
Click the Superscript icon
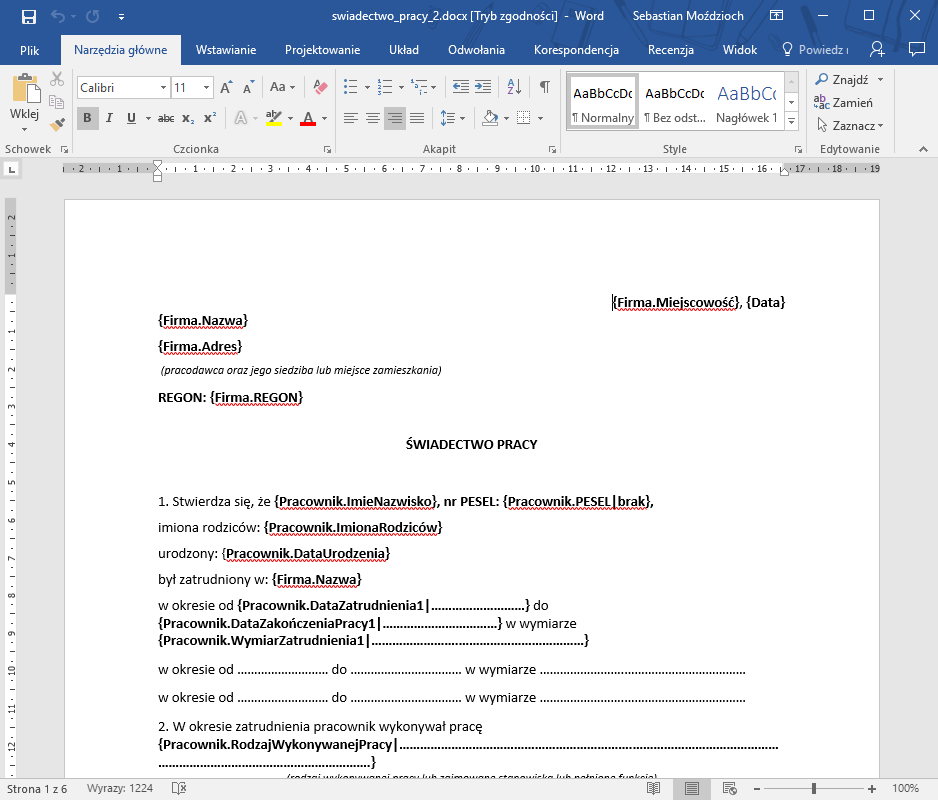click(x=210, y=118)
